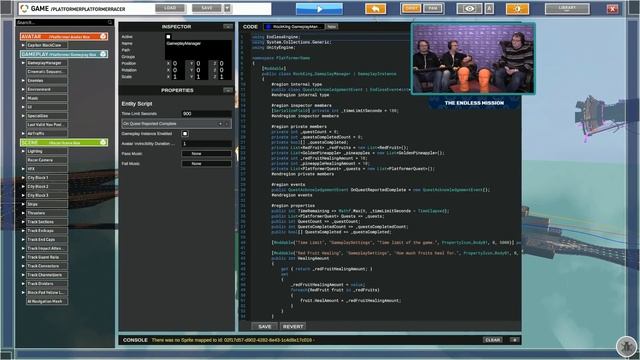Select the Cinematic Sequence item
This screenshot has height=360, width=640.
(47, 72)
